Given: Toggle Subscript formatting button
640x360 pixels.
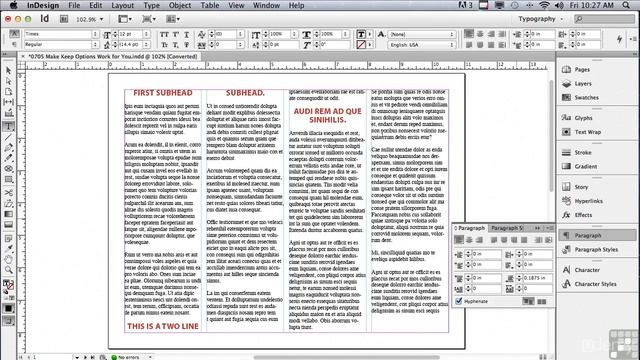Looking at the screenshot, I should point(176,45).
